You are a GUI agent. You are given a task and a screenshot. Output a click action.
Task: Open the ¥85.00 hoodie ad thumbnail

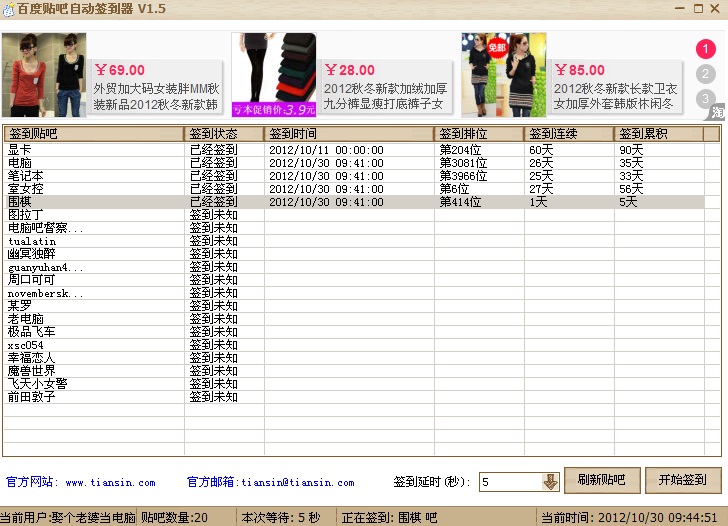point(504,75)
